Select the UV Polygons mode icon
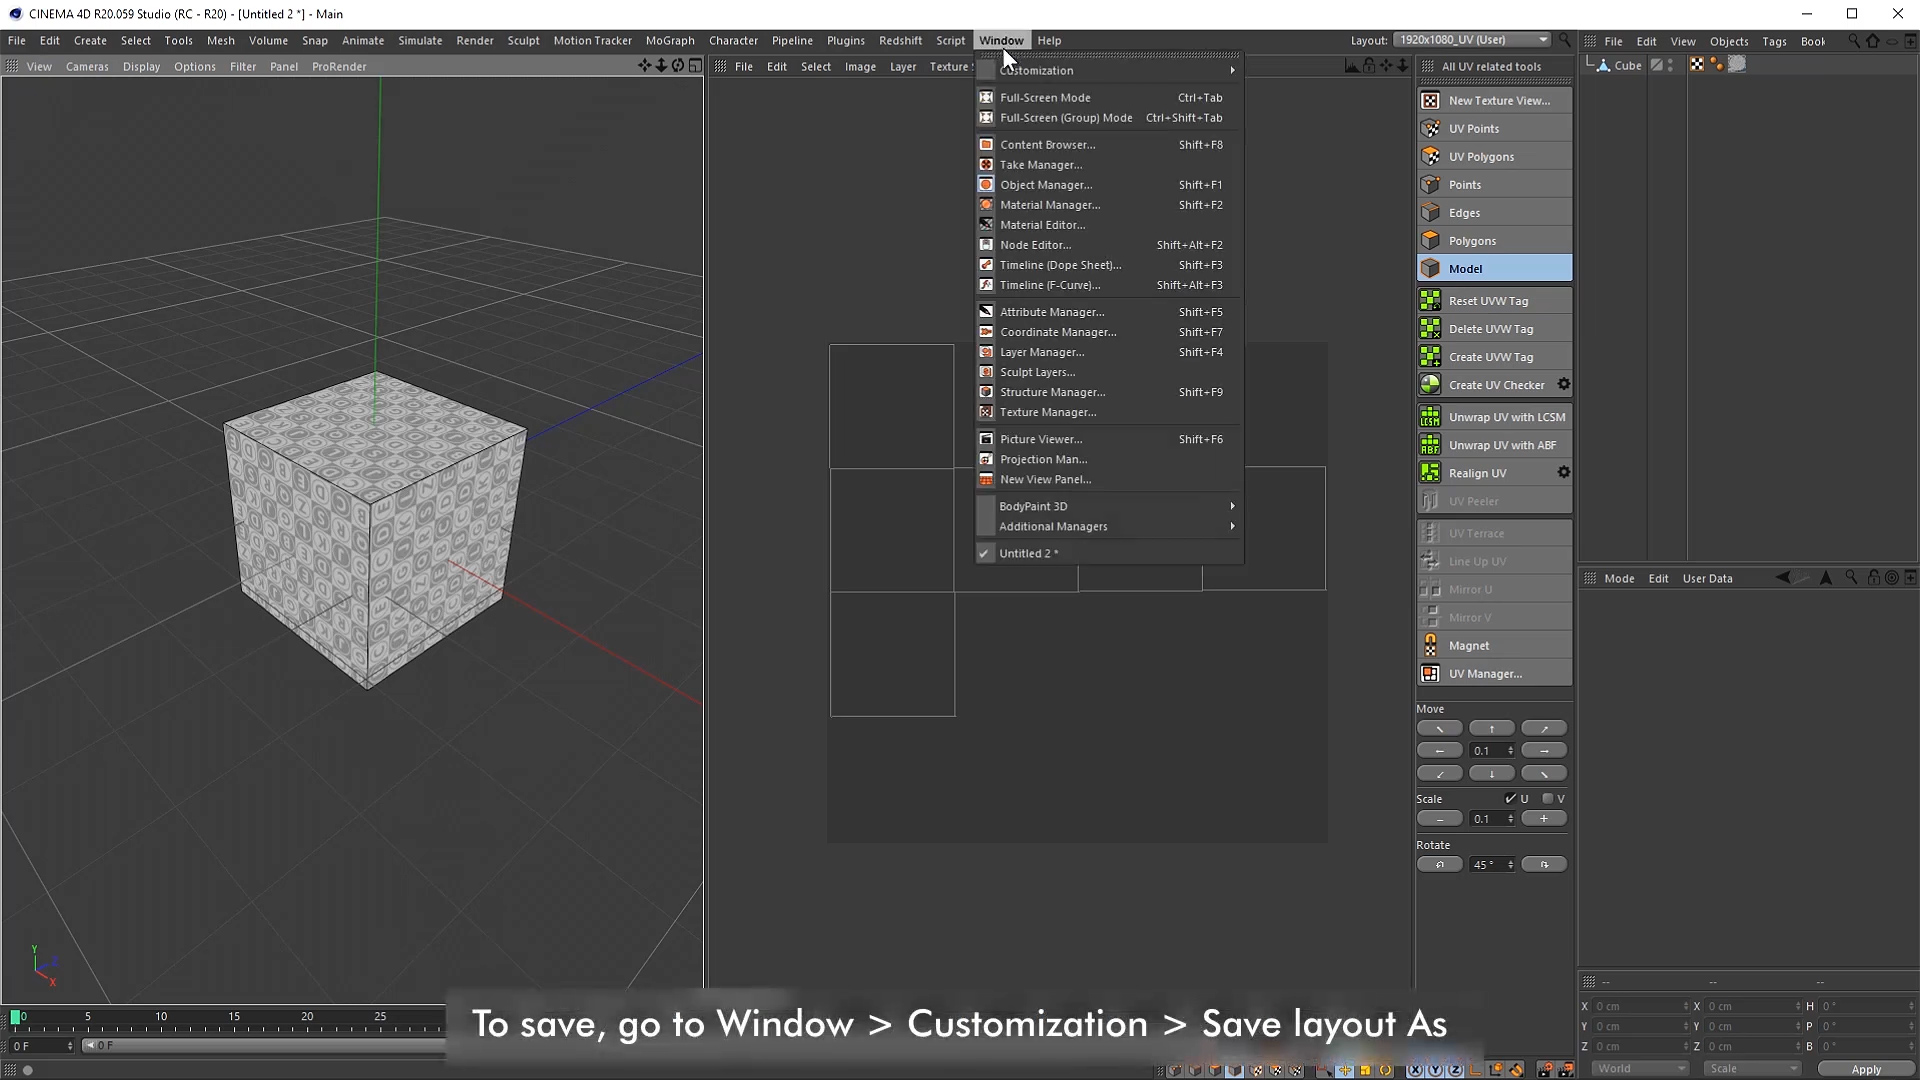Viewport: 1920px width, 1080px height. coord(1430,156)
